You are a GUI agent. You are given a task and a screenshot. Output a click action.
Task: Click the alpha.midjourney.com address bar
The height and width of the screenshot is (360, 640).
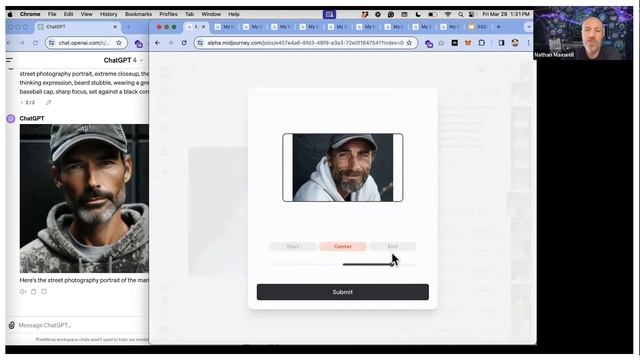(305, 43)
